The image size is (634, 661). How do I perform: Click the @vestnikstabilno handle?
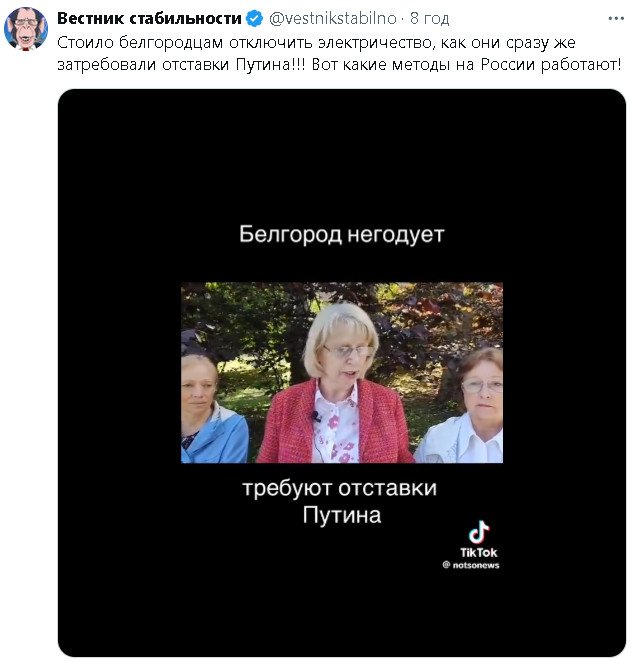pos(333,19)
